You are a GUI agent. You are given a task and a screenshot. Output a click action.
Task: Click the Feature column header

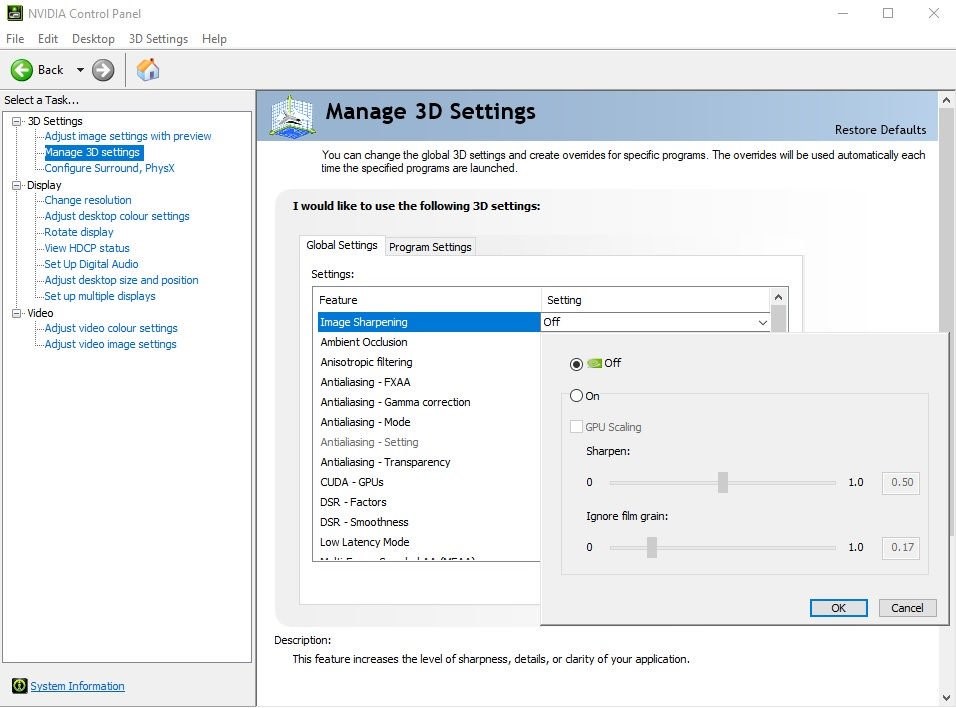[x=427, y=300]
